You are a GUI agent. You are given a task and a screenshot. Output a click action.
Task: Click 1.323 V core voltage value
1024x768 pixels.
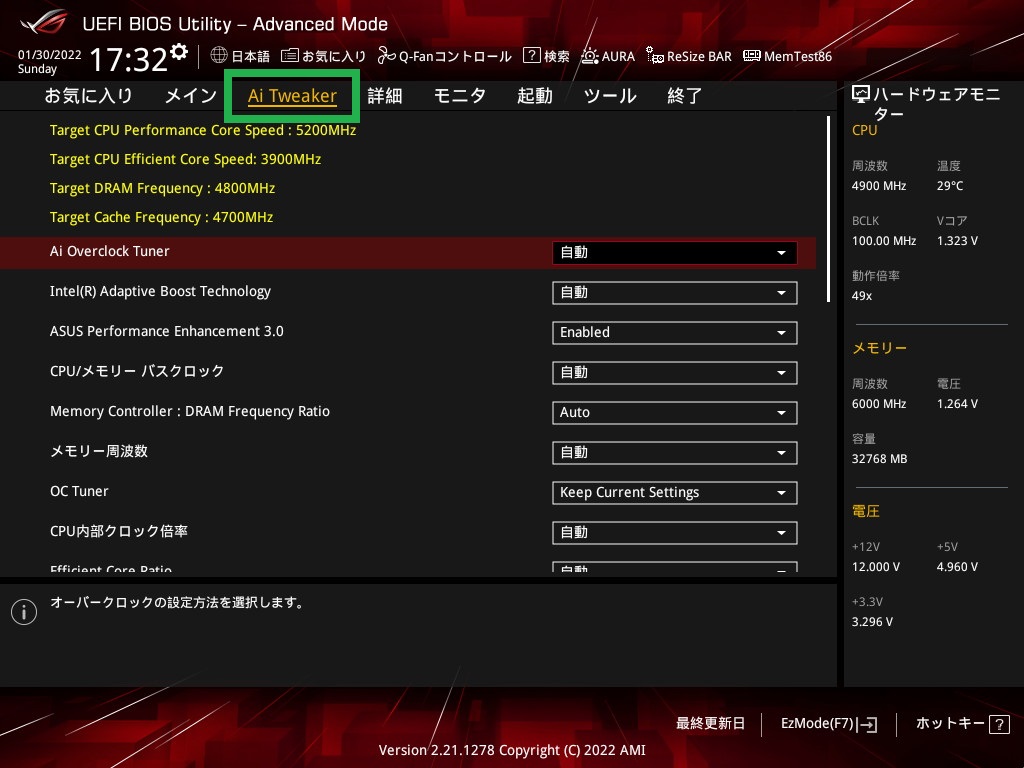click(x=957, y=241)
